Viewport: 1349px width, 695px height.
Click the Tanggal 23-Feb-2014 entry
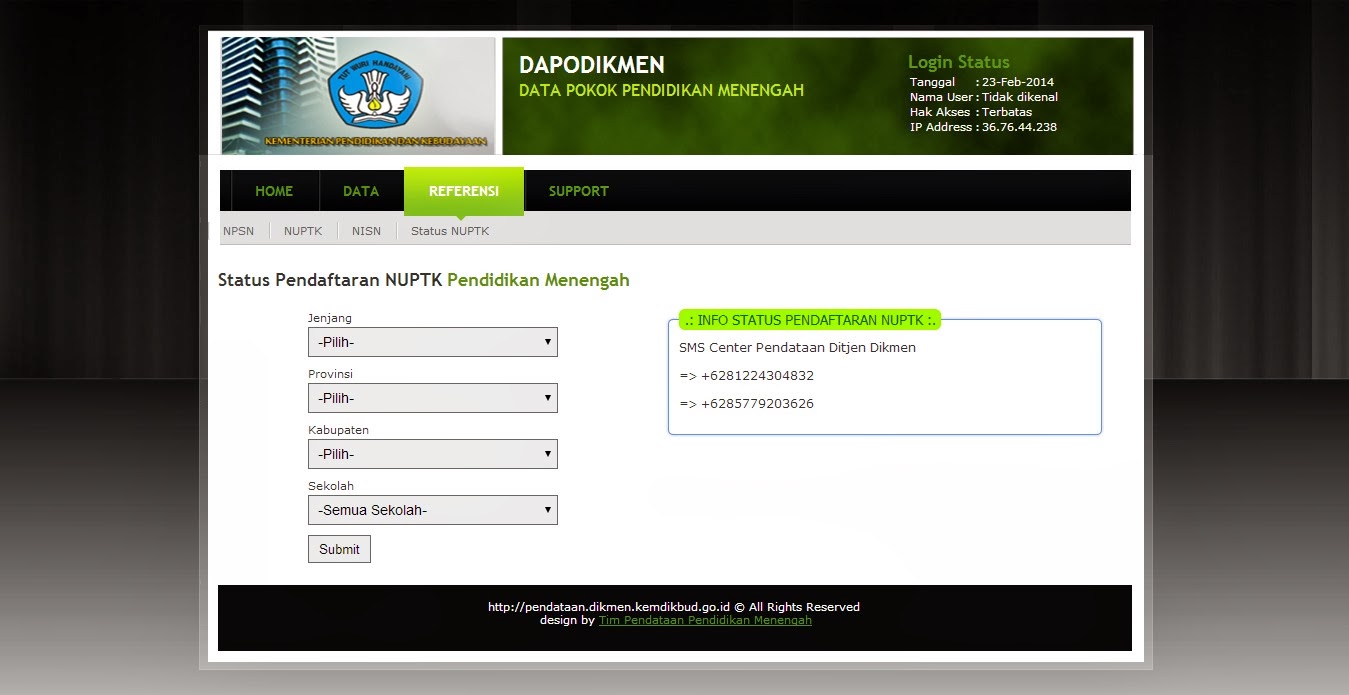pyautogui.click(x=982, y=82)
